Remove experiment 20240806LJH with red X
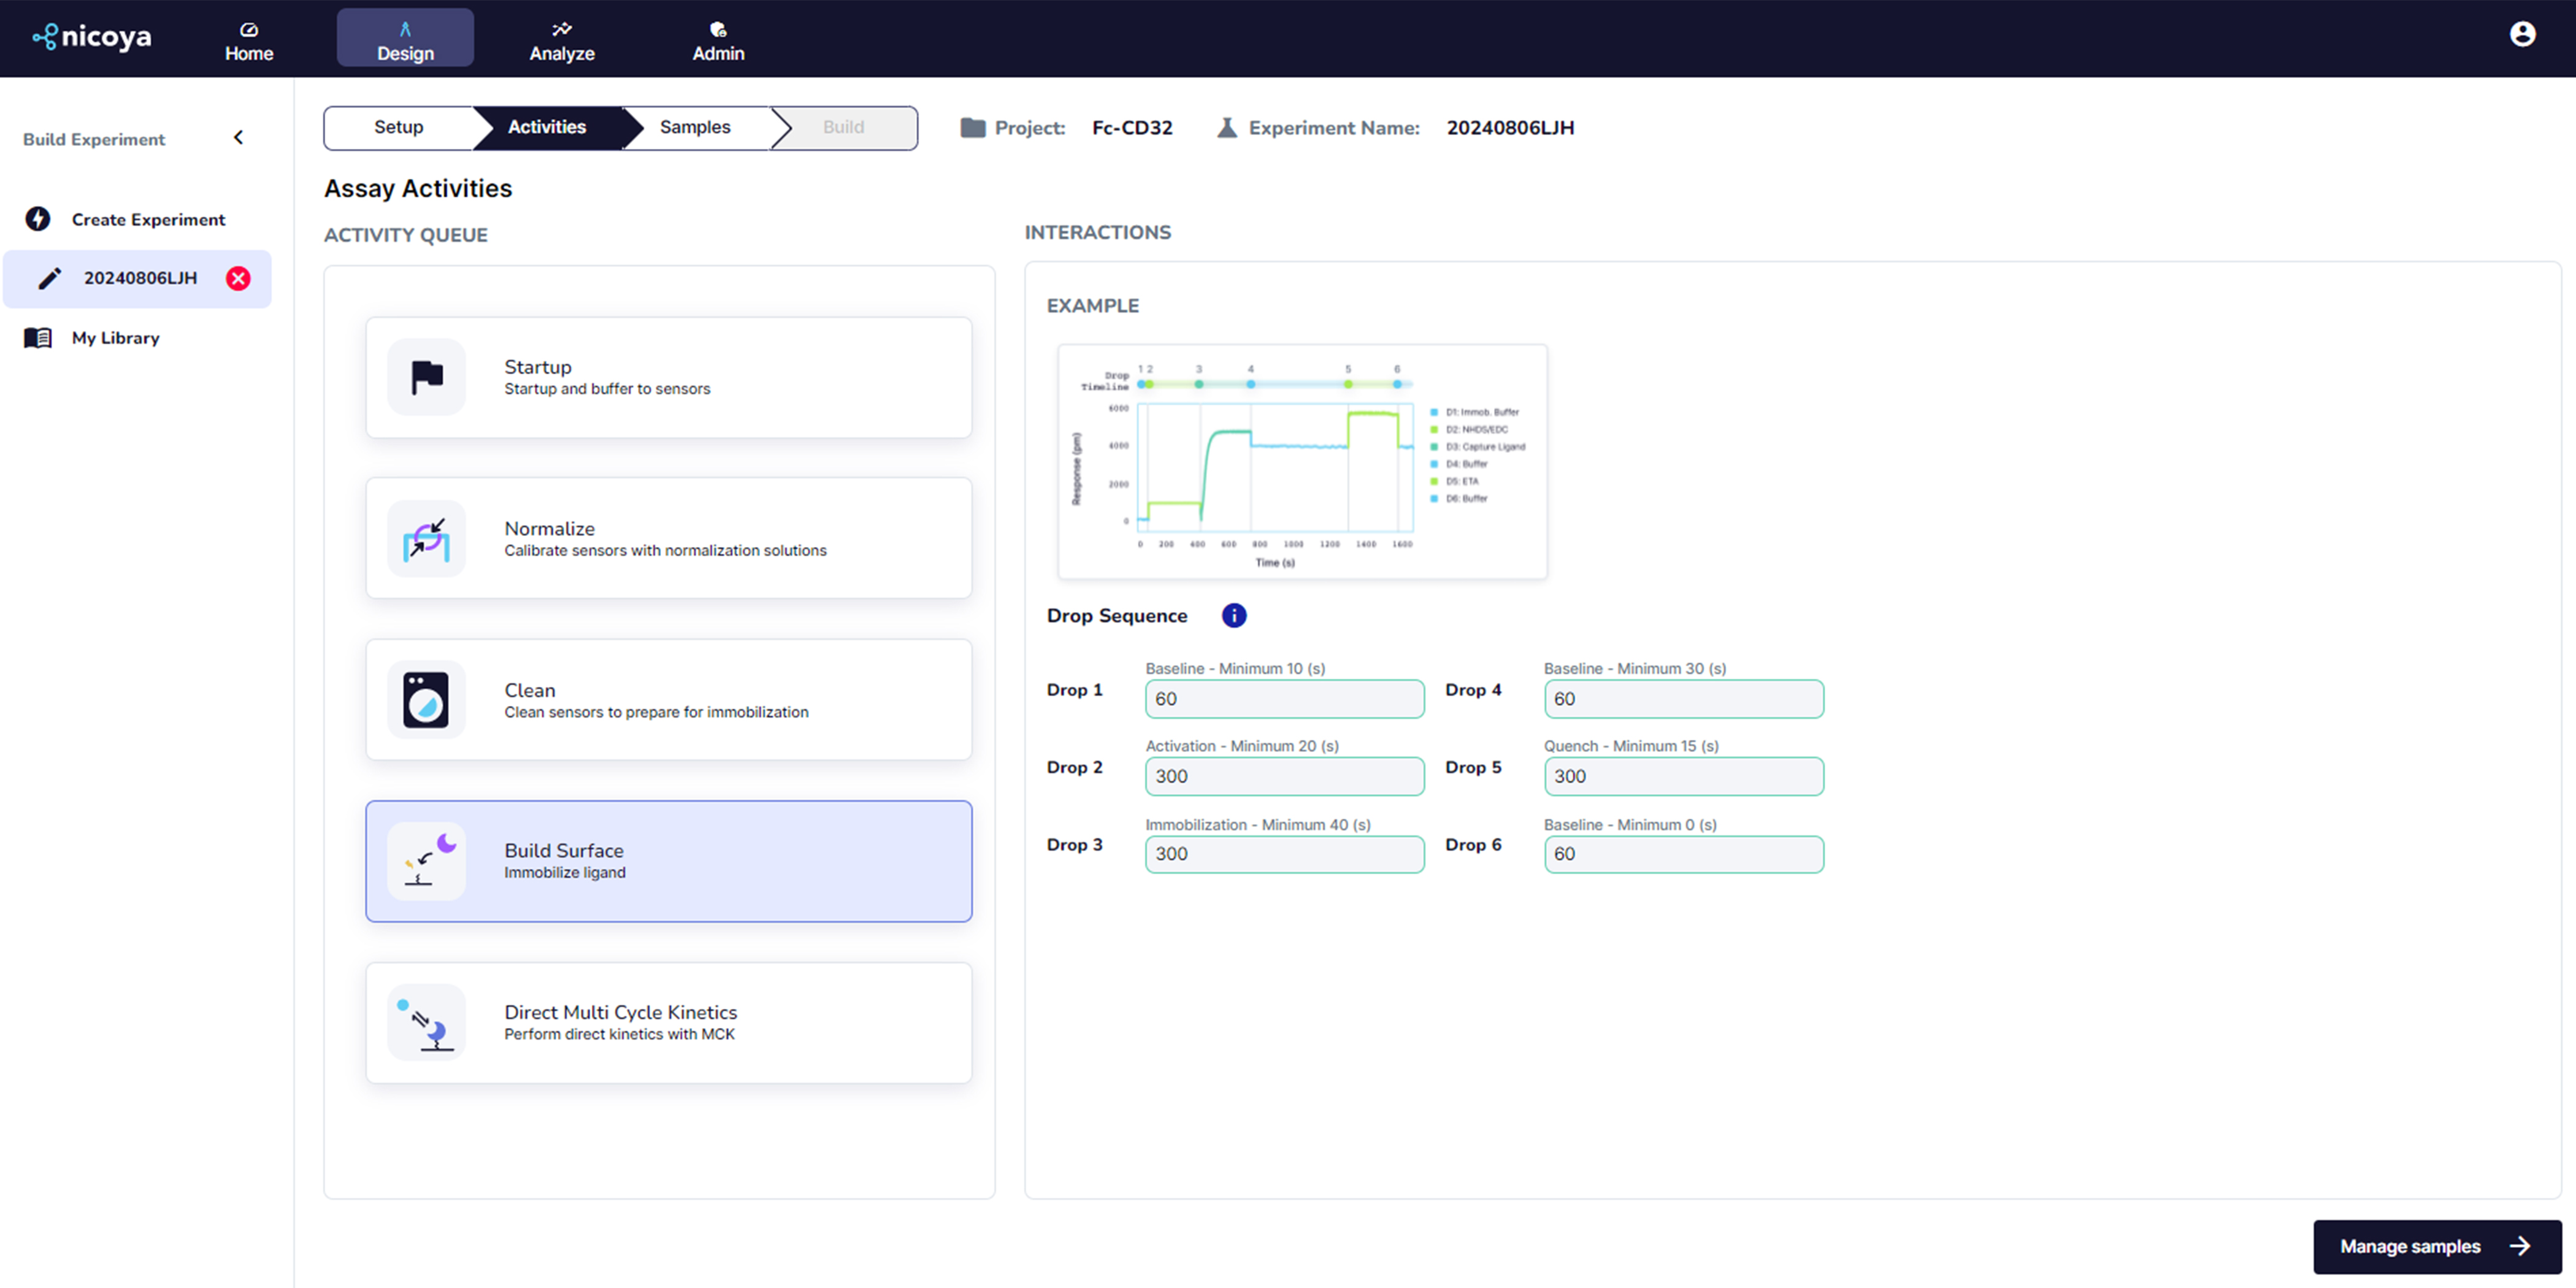This screenshot has width=2576, height=1288. tap(238, 278)
